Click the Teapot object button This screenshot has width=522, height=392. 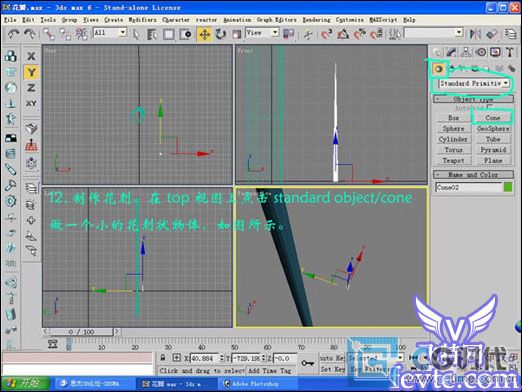454,161
